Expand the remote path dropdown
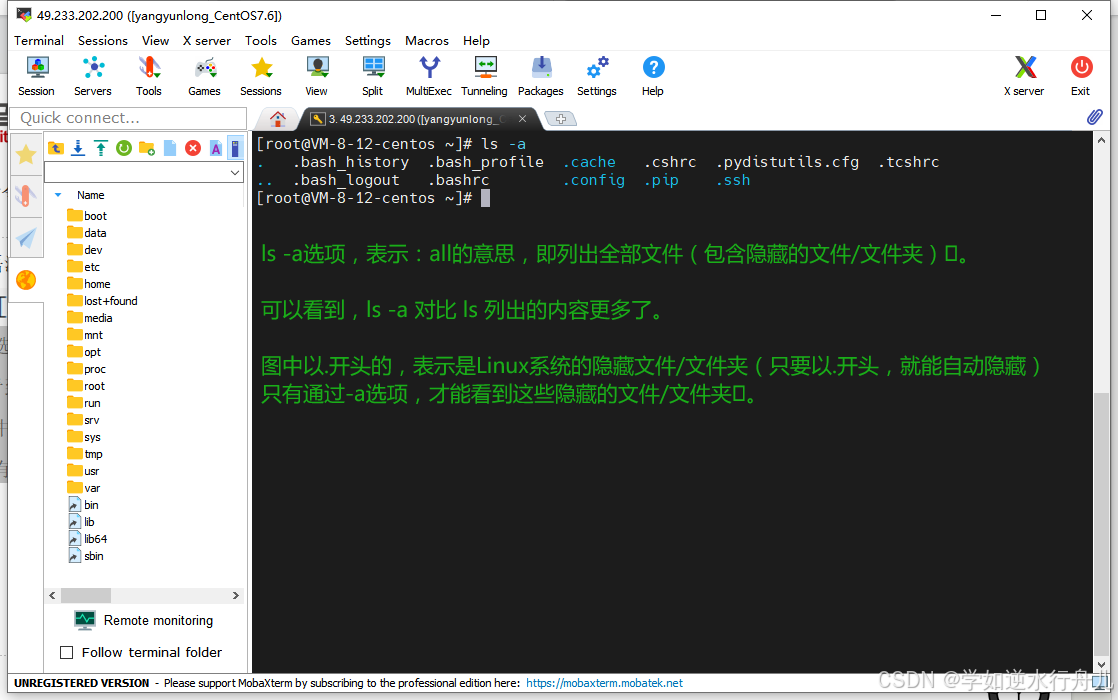The width and height of the screenshot is (1118, 700). click(235, 173)
